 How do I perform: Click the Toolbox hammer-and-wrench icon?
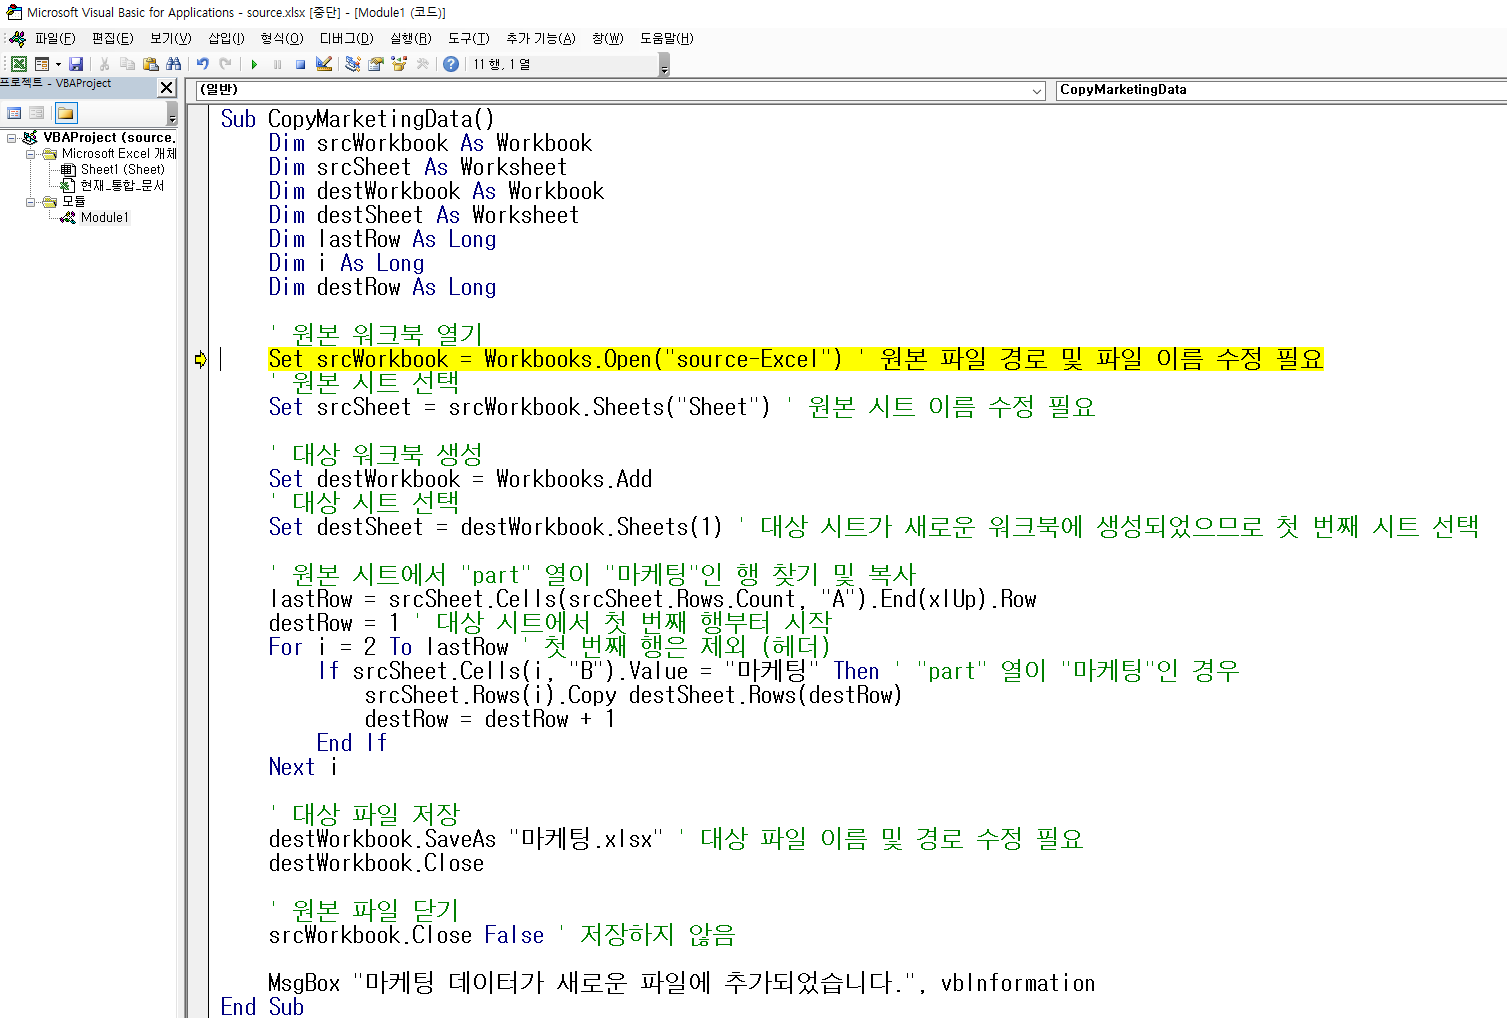click(x=423, y=64)
